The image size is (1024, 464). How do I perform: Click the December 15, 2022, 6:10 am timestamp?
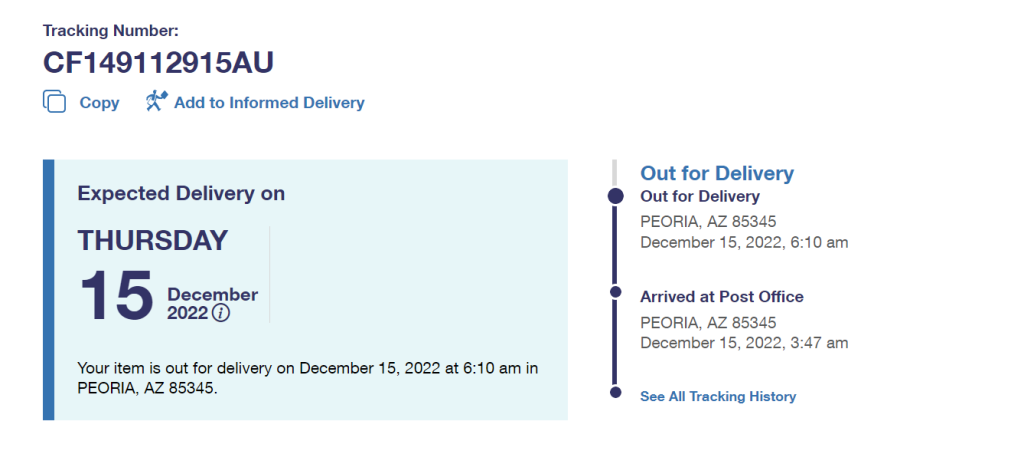click(x=744, y=242)
